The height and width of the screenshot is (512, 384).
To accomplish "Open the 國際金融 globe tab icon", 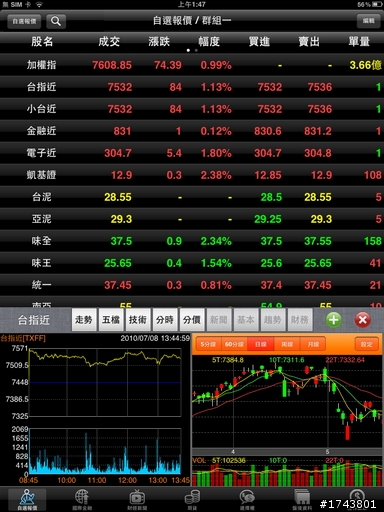I will coord(82,499).
